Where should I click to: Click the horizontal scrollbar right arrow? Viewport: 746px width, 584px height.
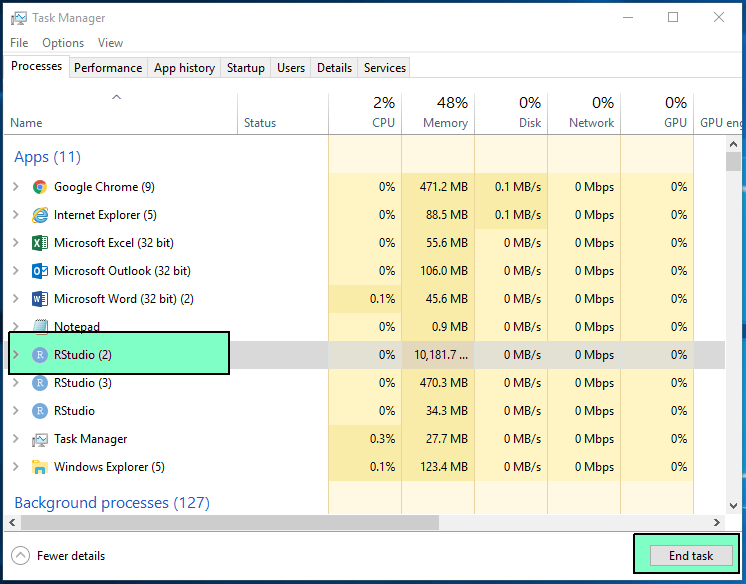coord(717,522)
